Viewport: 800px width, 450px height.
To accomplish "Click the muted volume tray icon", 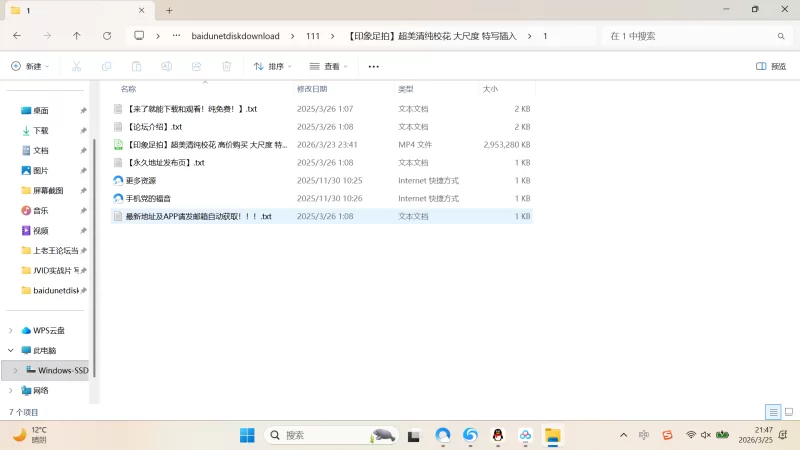I will click(706, 435).
